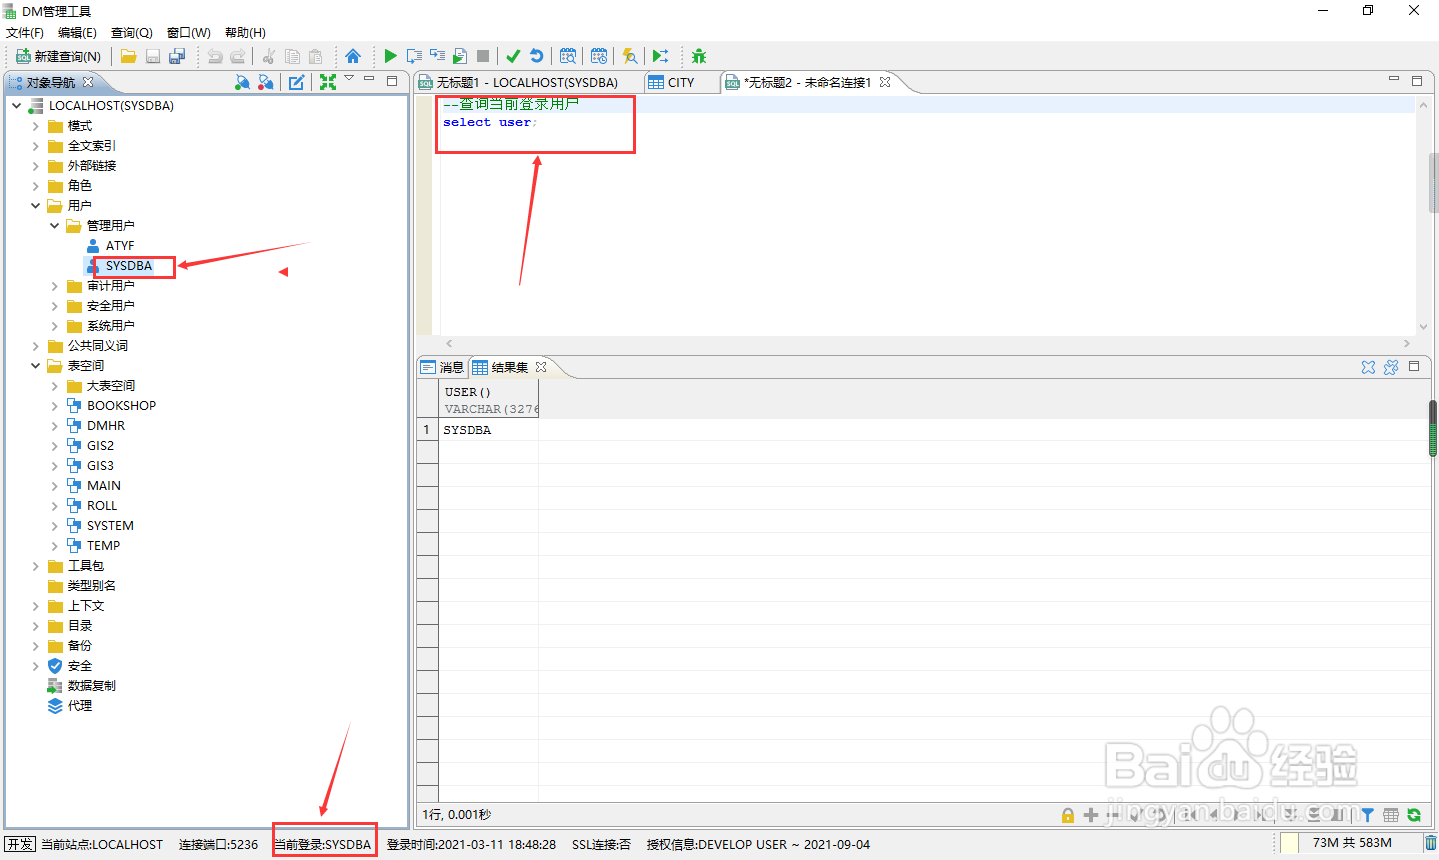Image resolution: width=1439 pixels, height=860 pixels.
Task: Collapse the LOCALHOST(SYSDBA) connection node
Action: 17,105
